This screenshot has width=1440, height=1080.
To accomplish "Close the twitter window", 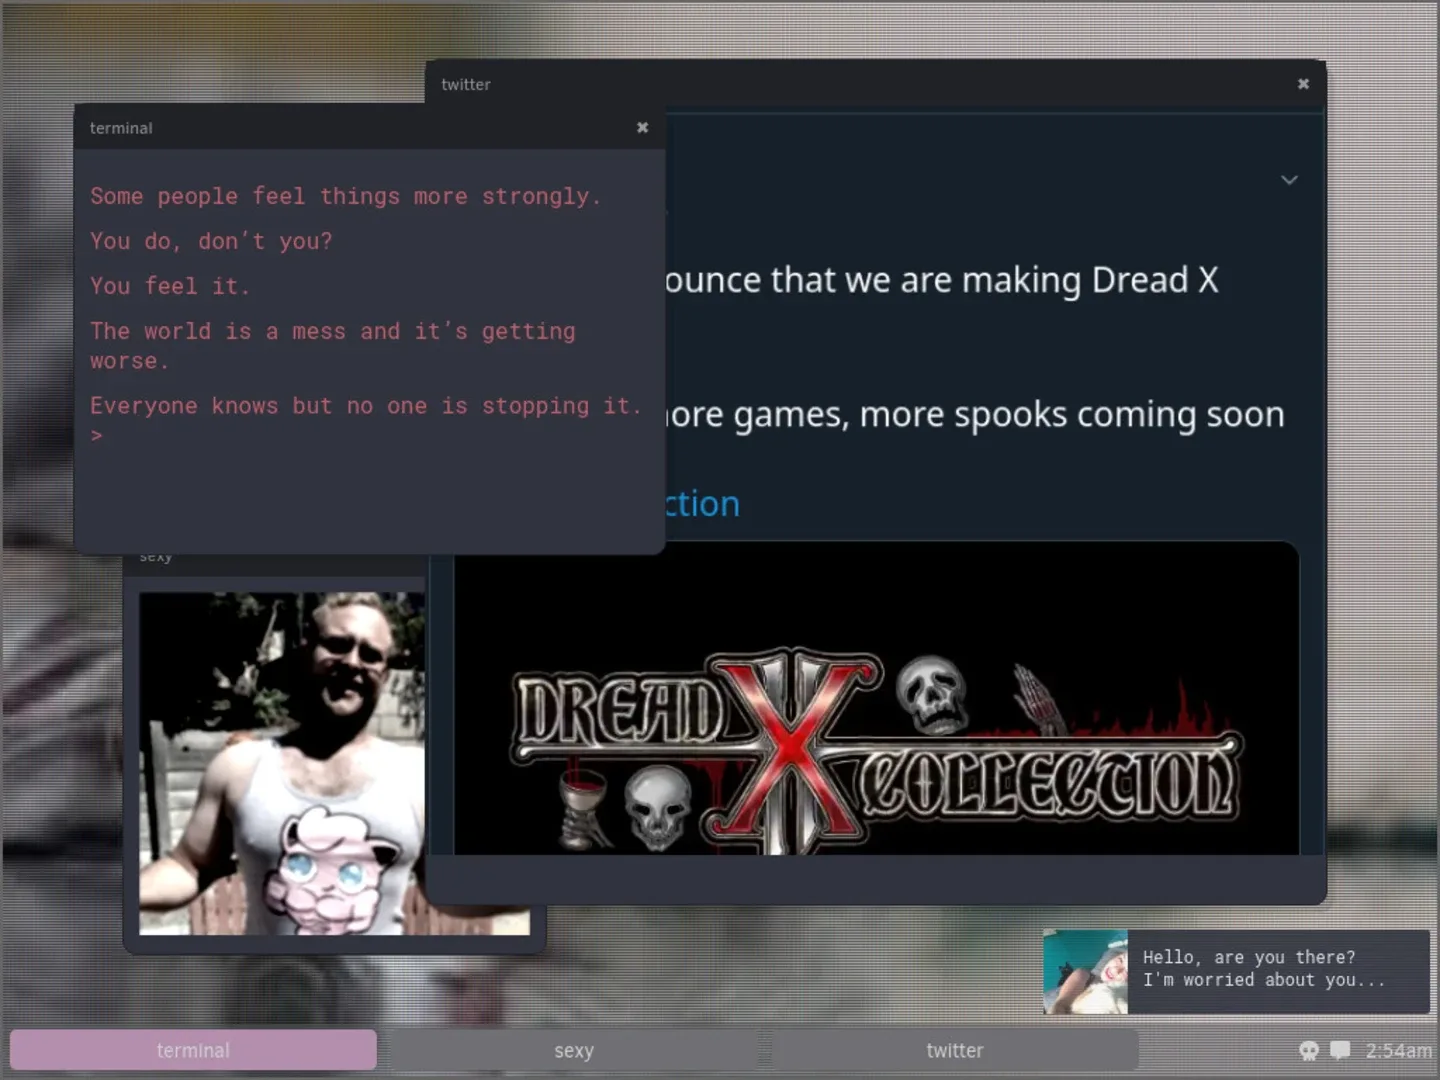I will [1303, 84].
